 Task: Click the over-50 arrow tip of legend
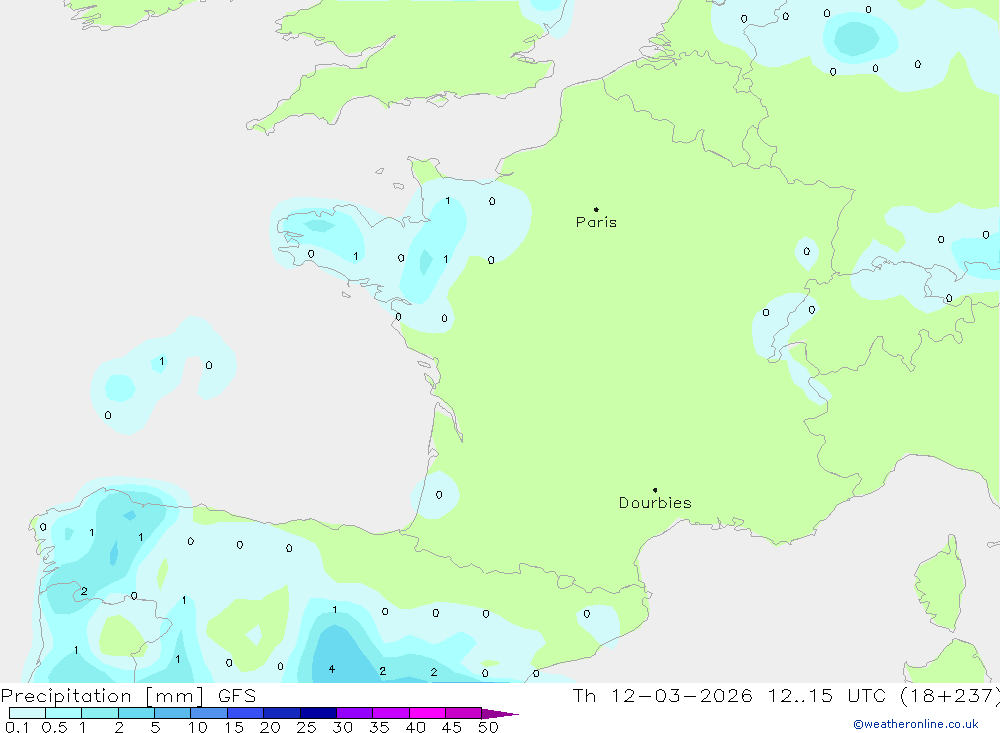[500, 713]
